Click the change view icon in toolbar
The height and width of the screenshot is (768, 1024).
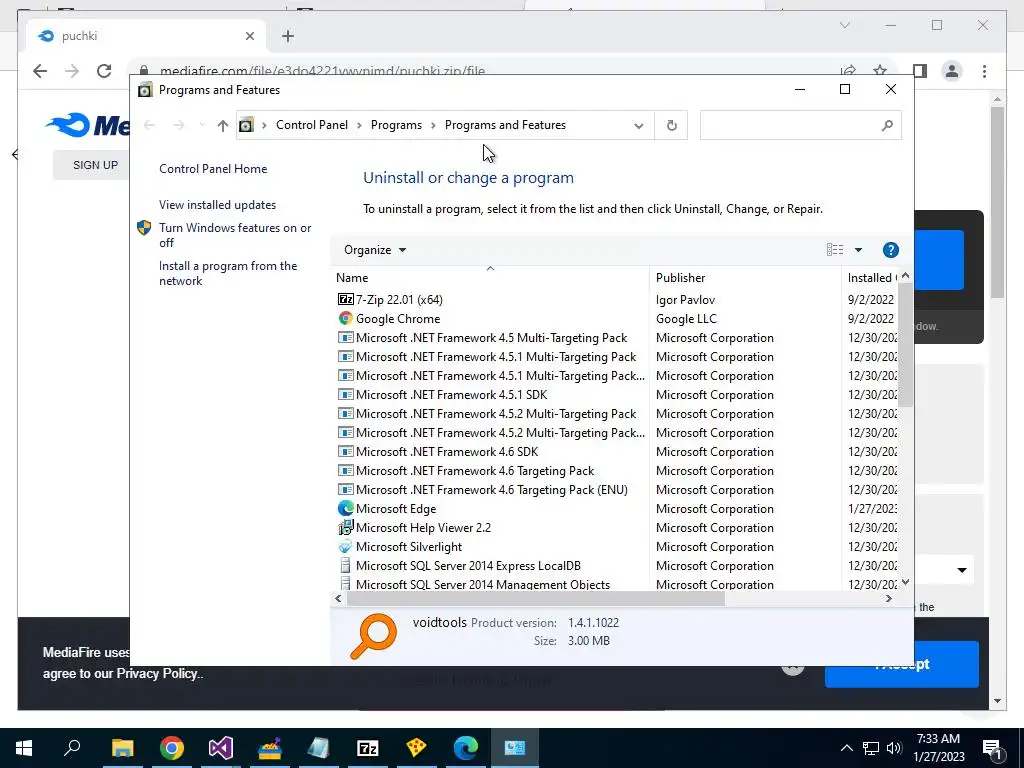tap(835, 250)
